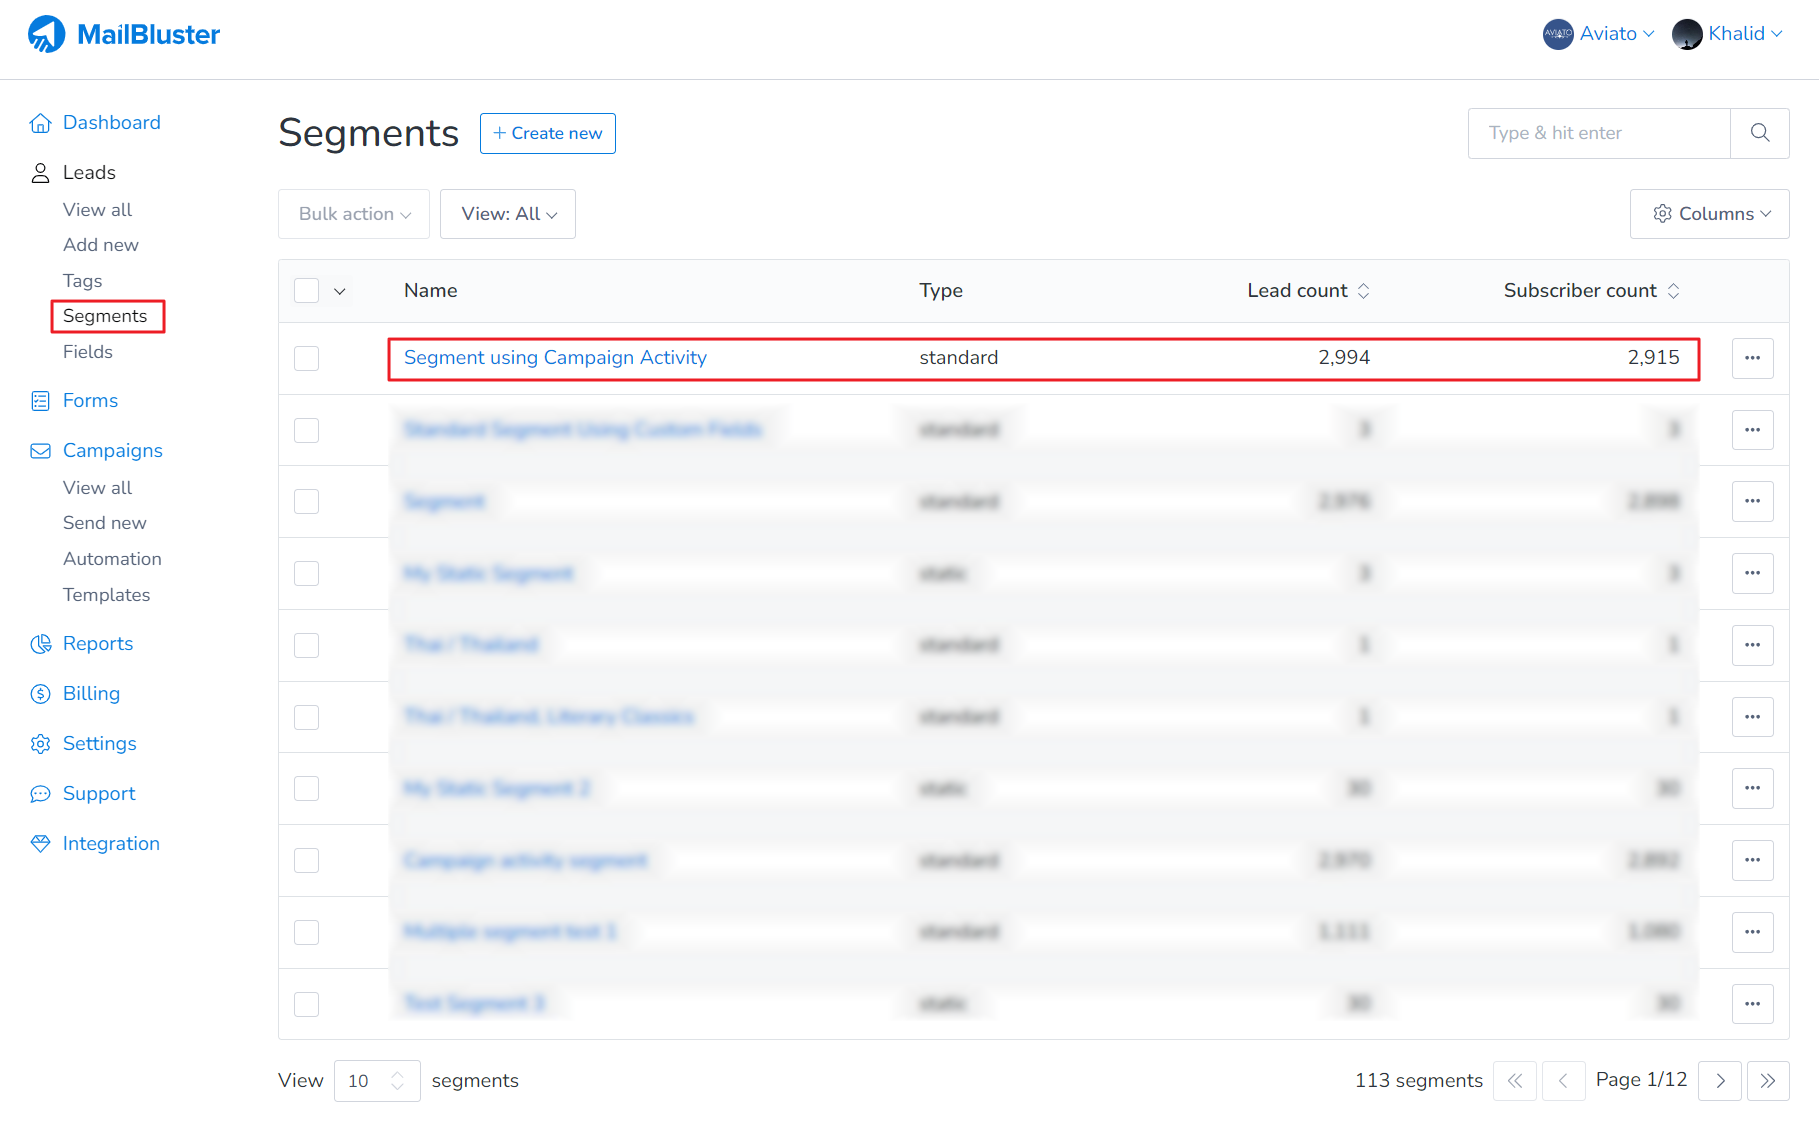
Task: Select checkbox in the last table row
Action: point(307,1004)
